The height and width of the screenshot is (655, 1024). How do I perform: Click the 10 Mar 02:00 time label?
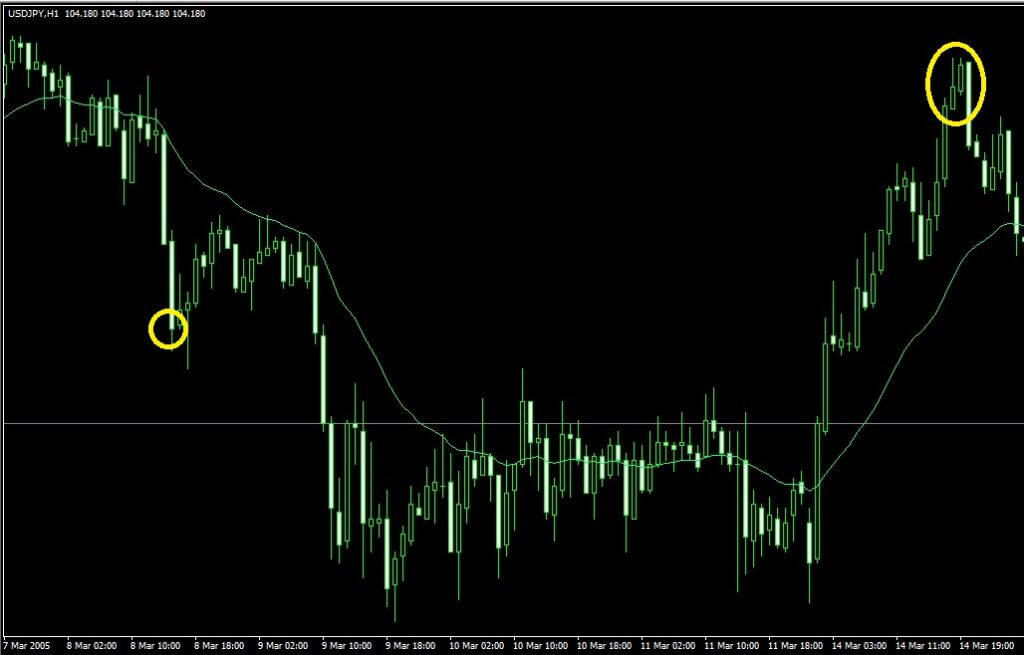pyautogui.click(x=477, y=646)
